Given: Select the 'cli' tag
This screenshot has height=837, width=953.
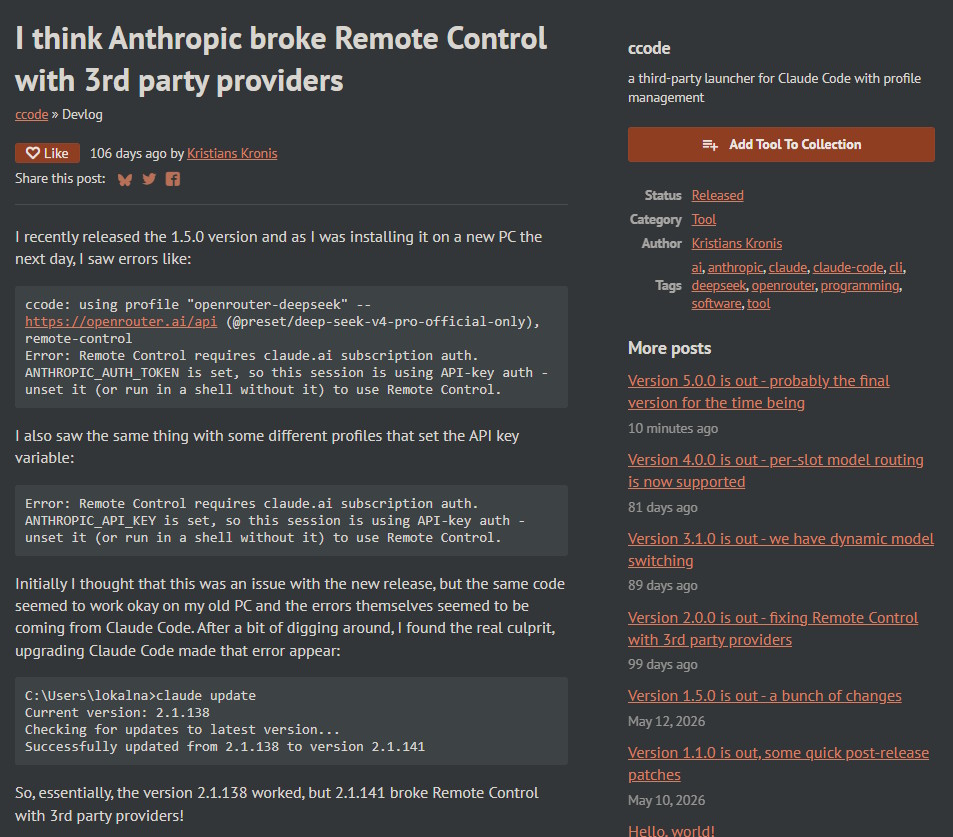Looking at the screenshot, I should pos(896,267).
